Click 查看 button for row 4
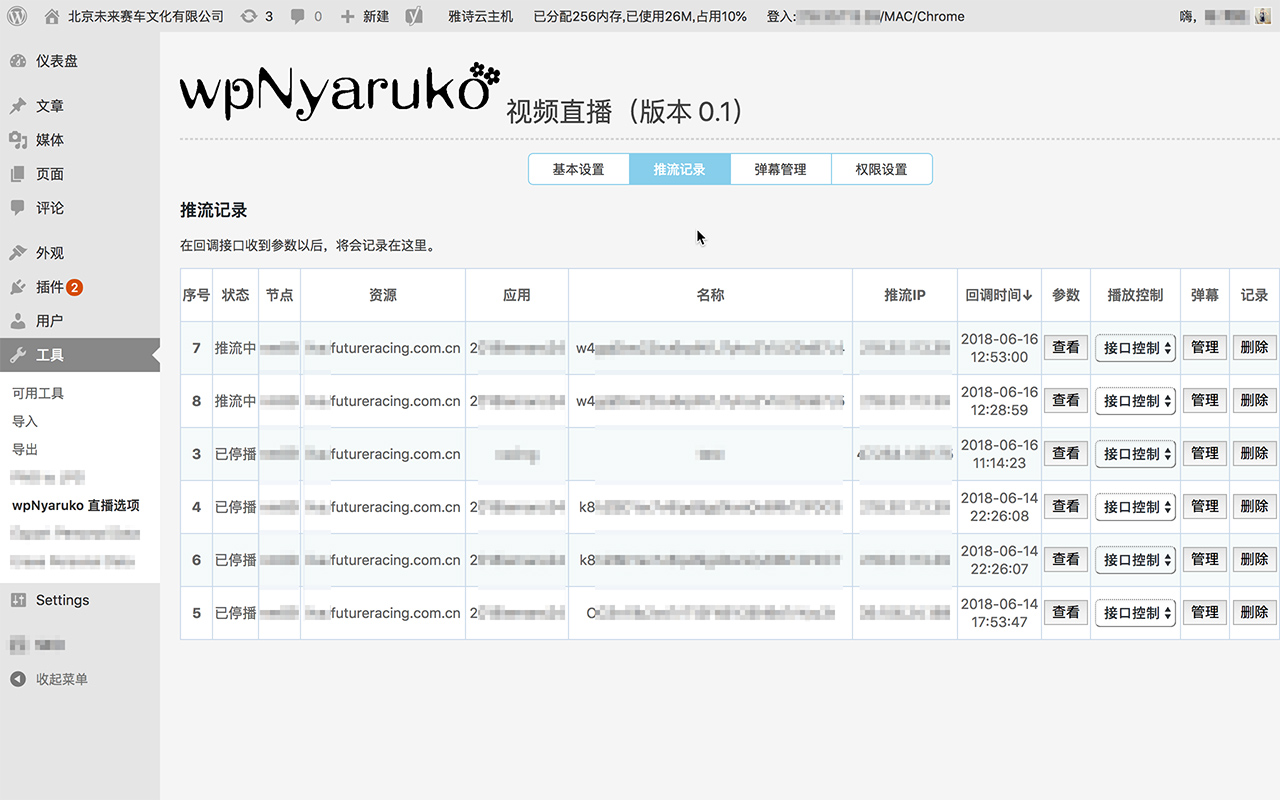This screenshot has width=1280, height=800. 1066,506
